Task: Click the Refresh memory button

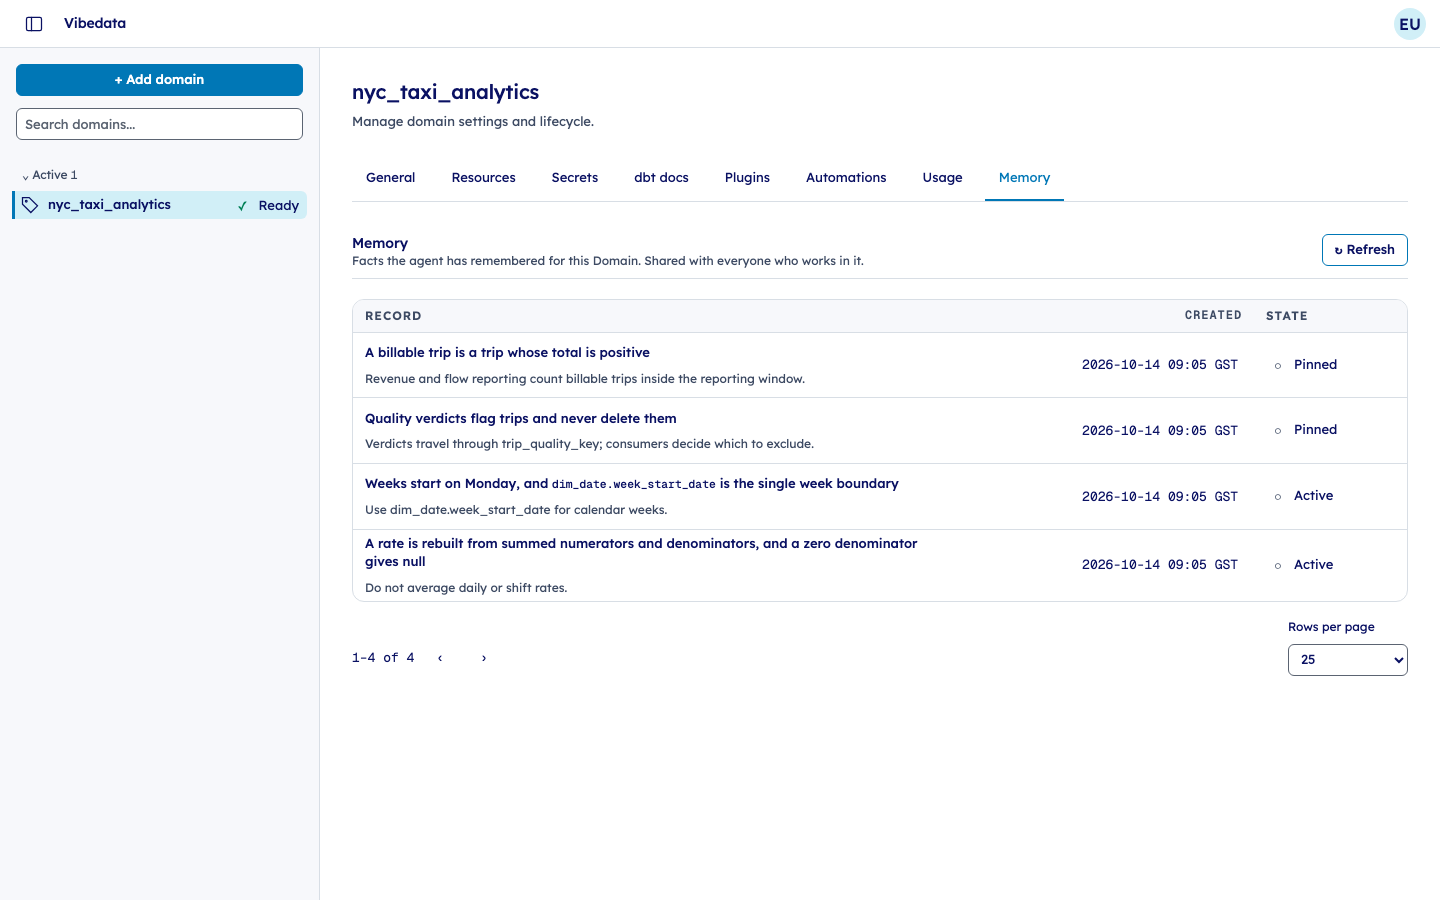Action: click(1364, 250)
